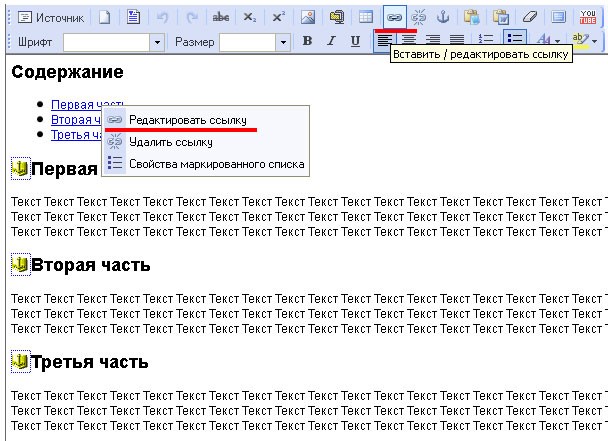Click the Insert/Edit link toolbar icon
This screenshot has width=608, height=441.
point(394,17)
